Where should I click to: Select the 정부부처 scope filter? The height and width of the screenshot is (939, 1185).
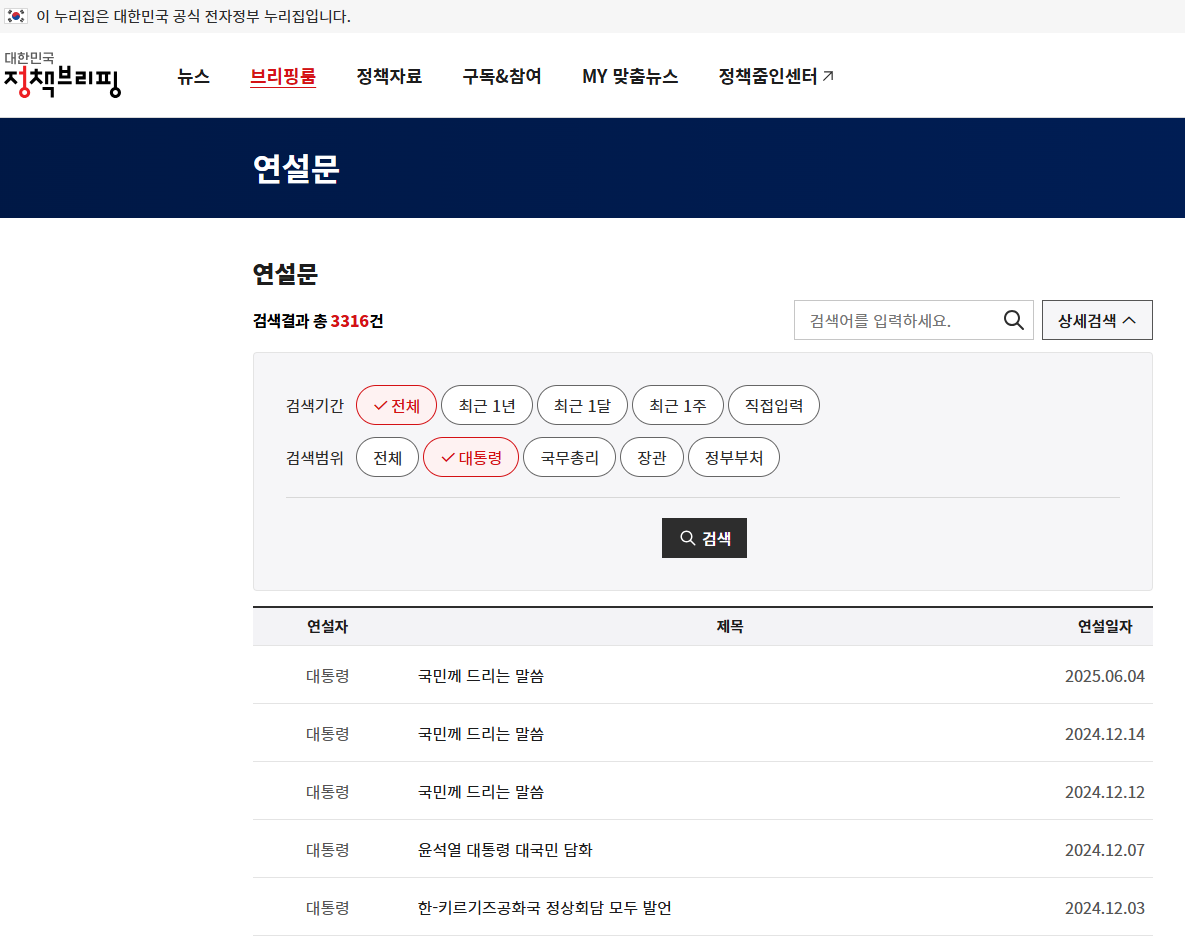(x=734, y=457)
